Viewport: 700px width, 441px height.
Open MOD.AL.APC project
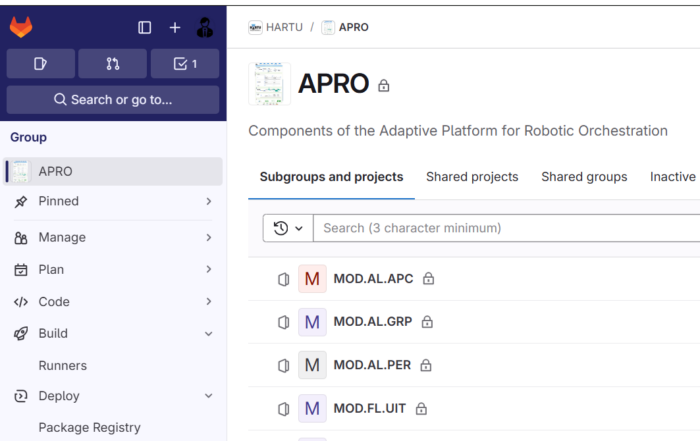[373, 279]
